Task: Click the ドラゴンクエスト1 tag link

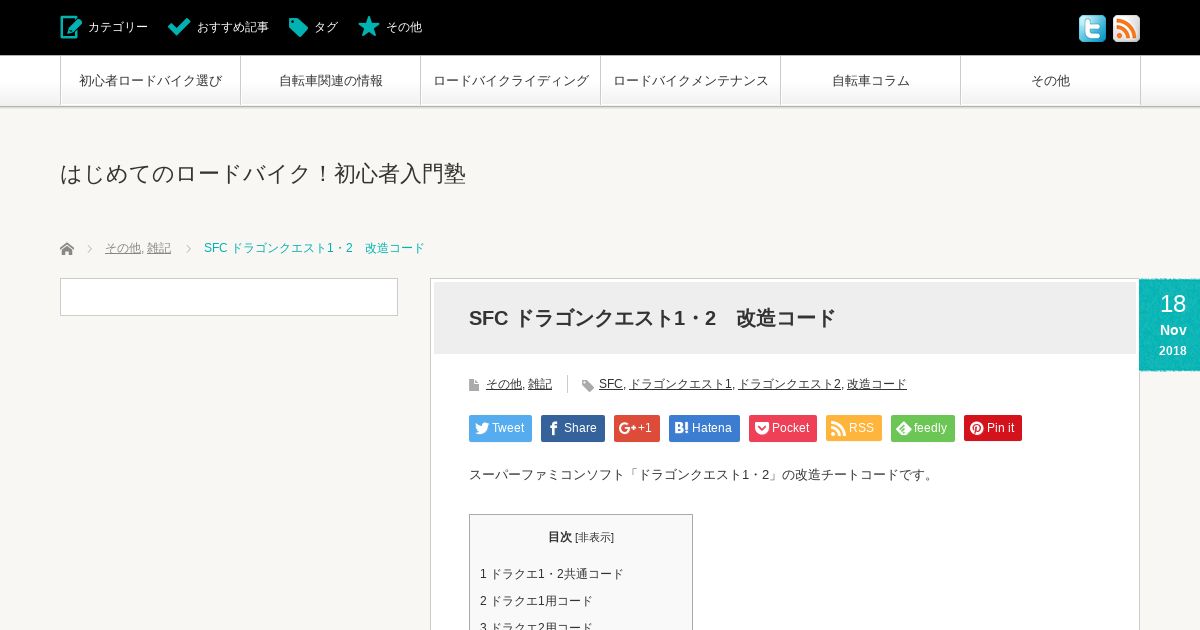Action: (x=680, y=384)
